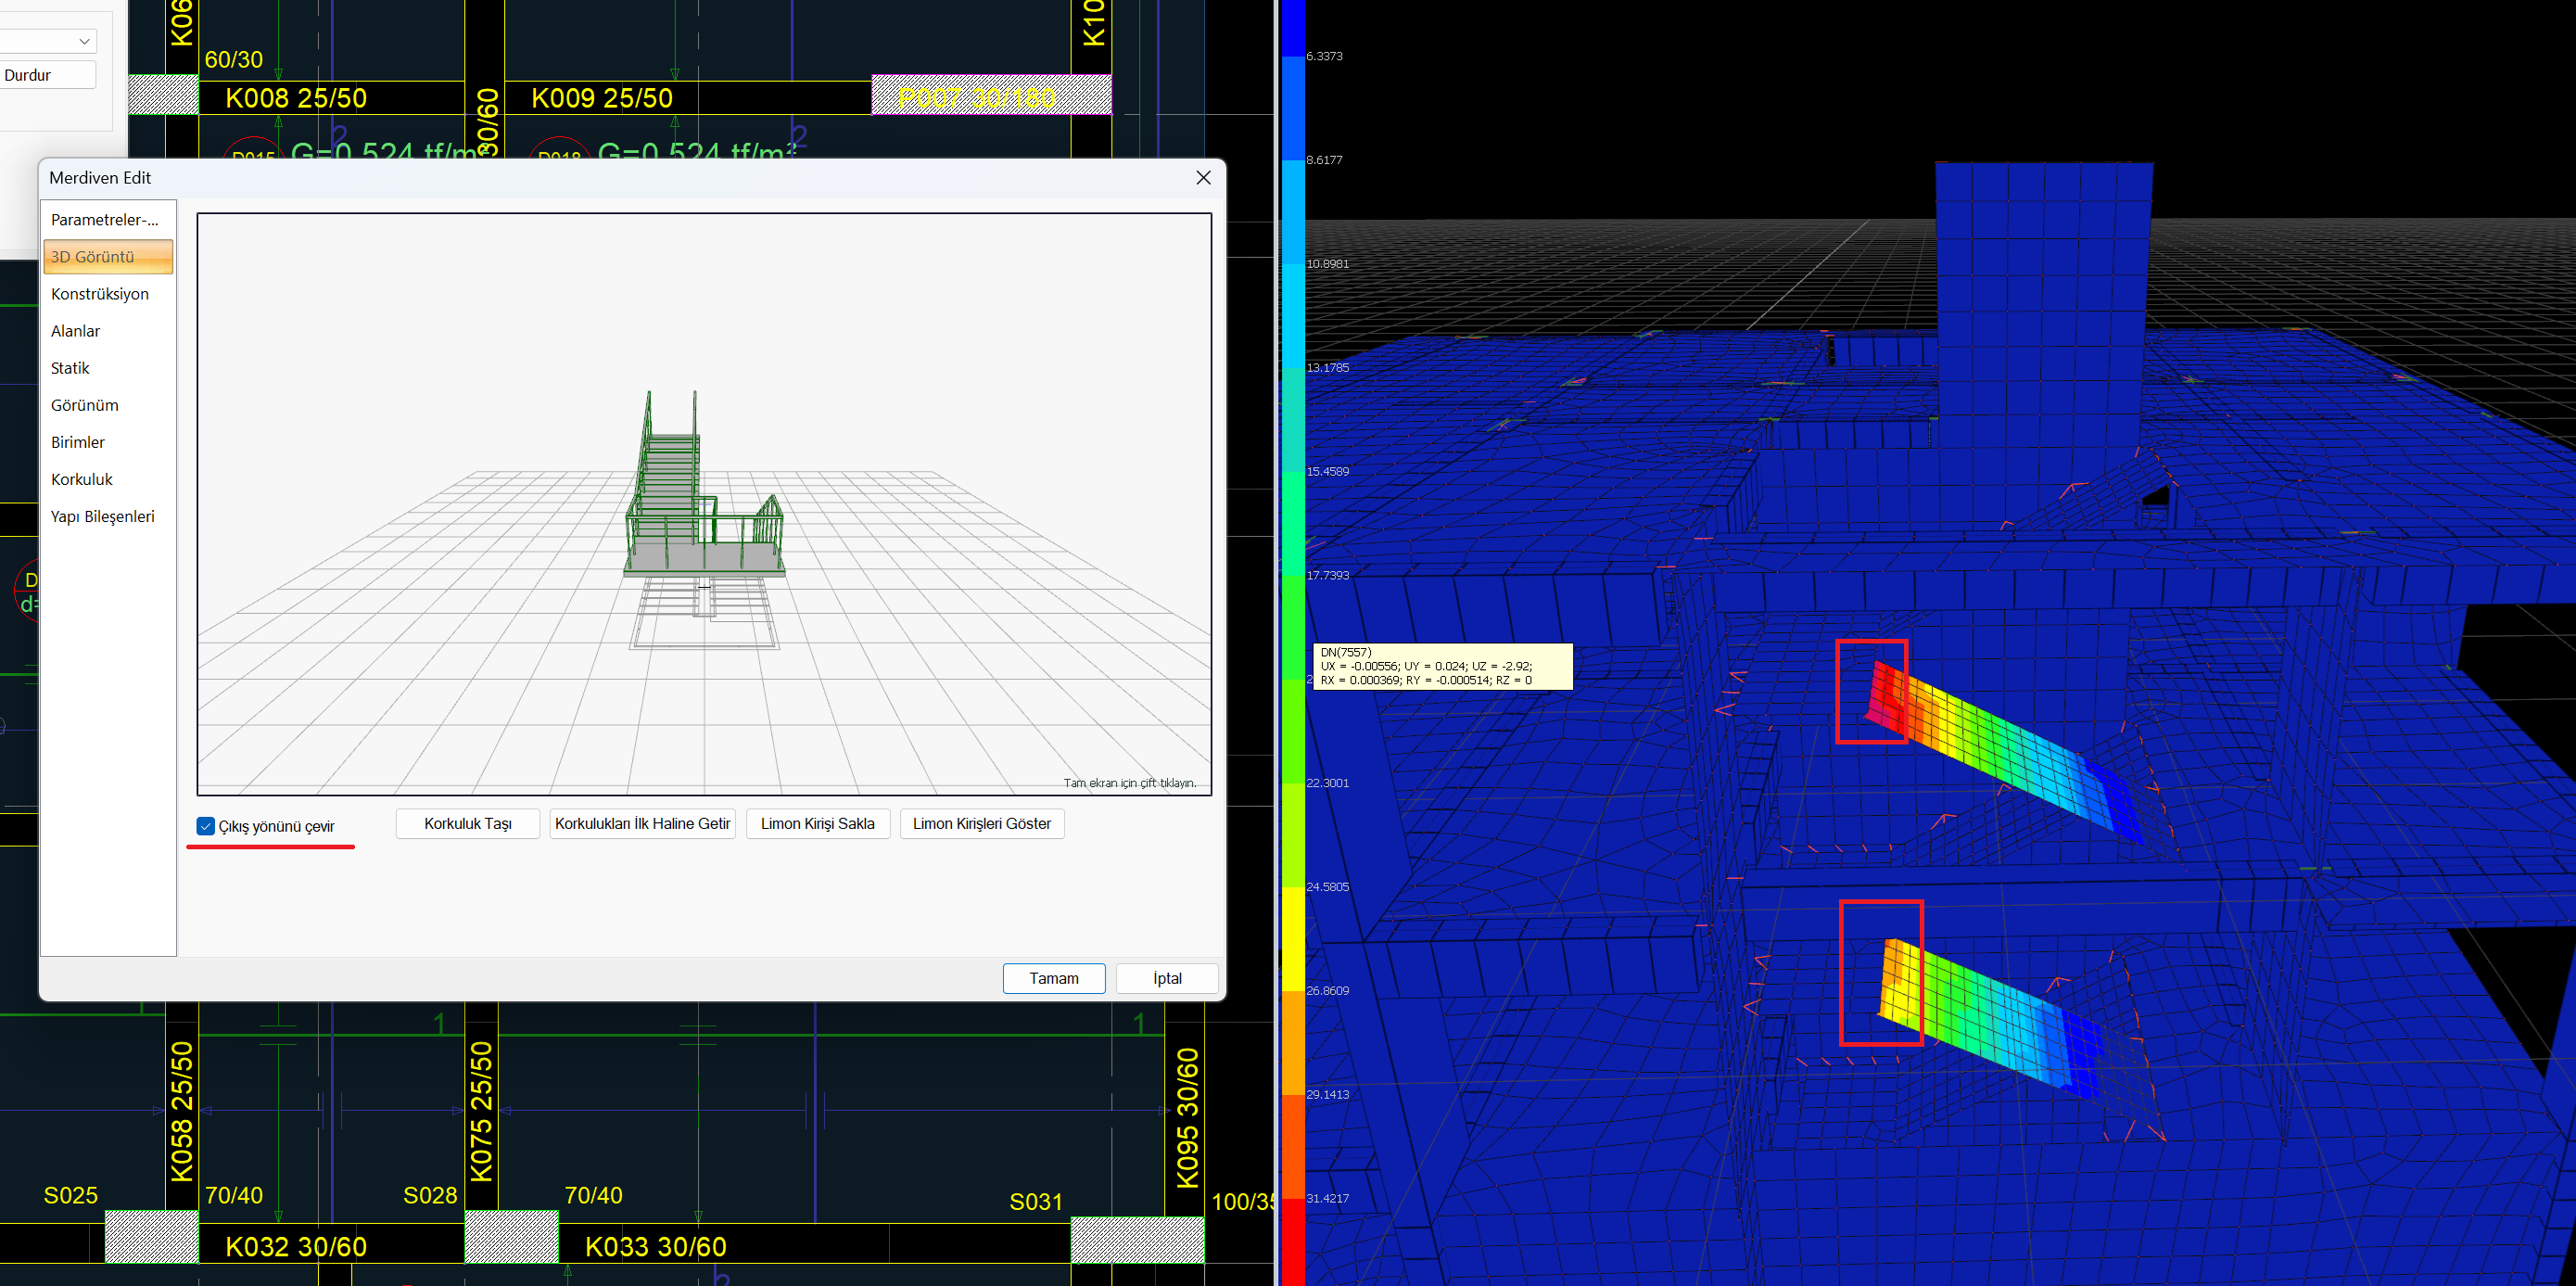The width and height of the screenshot is (2576, 1286).
Task: Open the Parametreler tab in Merdiven Edit
Action: [x=108, y=220]
